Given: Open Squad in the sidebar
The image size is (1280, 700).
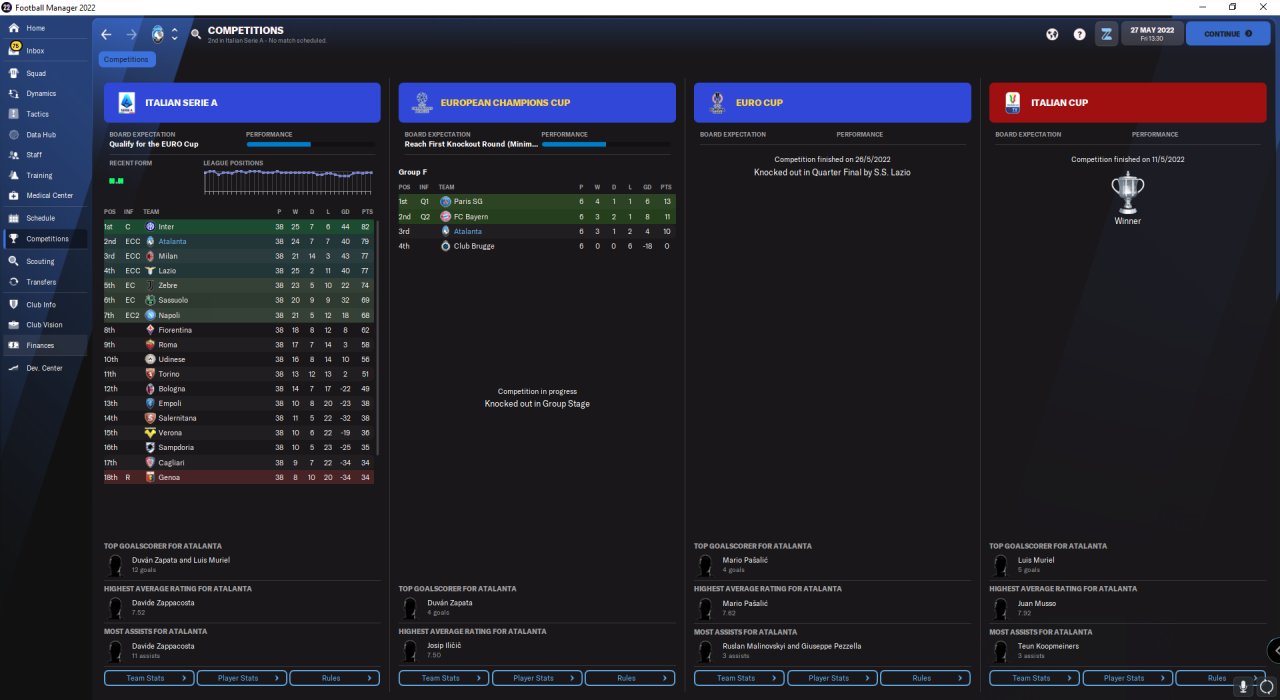Looking at the screenshot, I should click(44, 73).
